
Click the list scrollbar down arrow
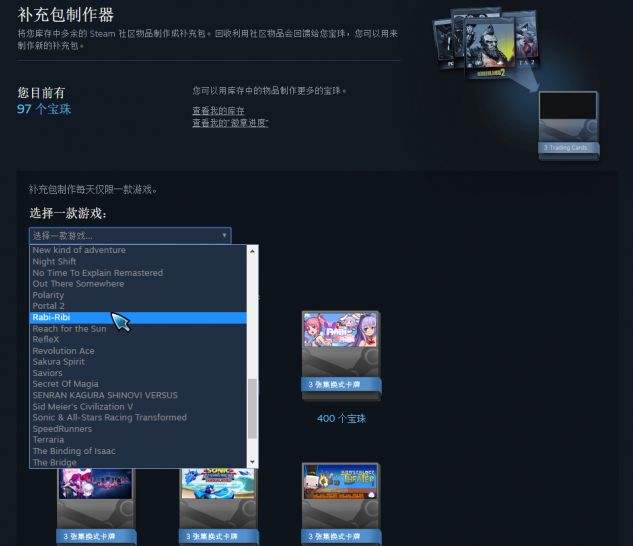point(252,462)
